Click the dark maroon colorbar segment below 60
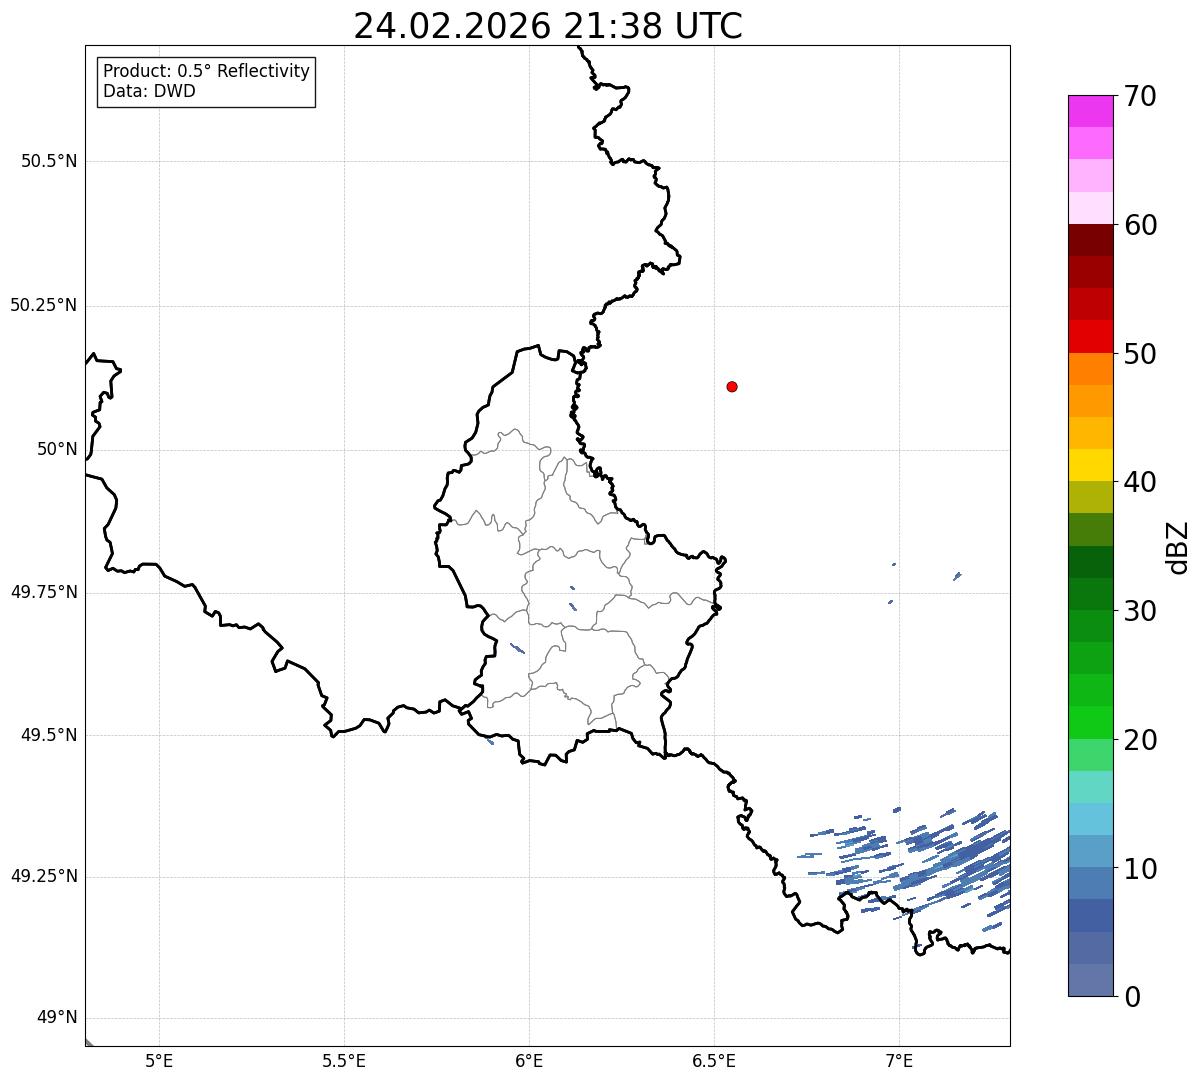Screen dimensions: 1202x1081 click(1090, 240)
